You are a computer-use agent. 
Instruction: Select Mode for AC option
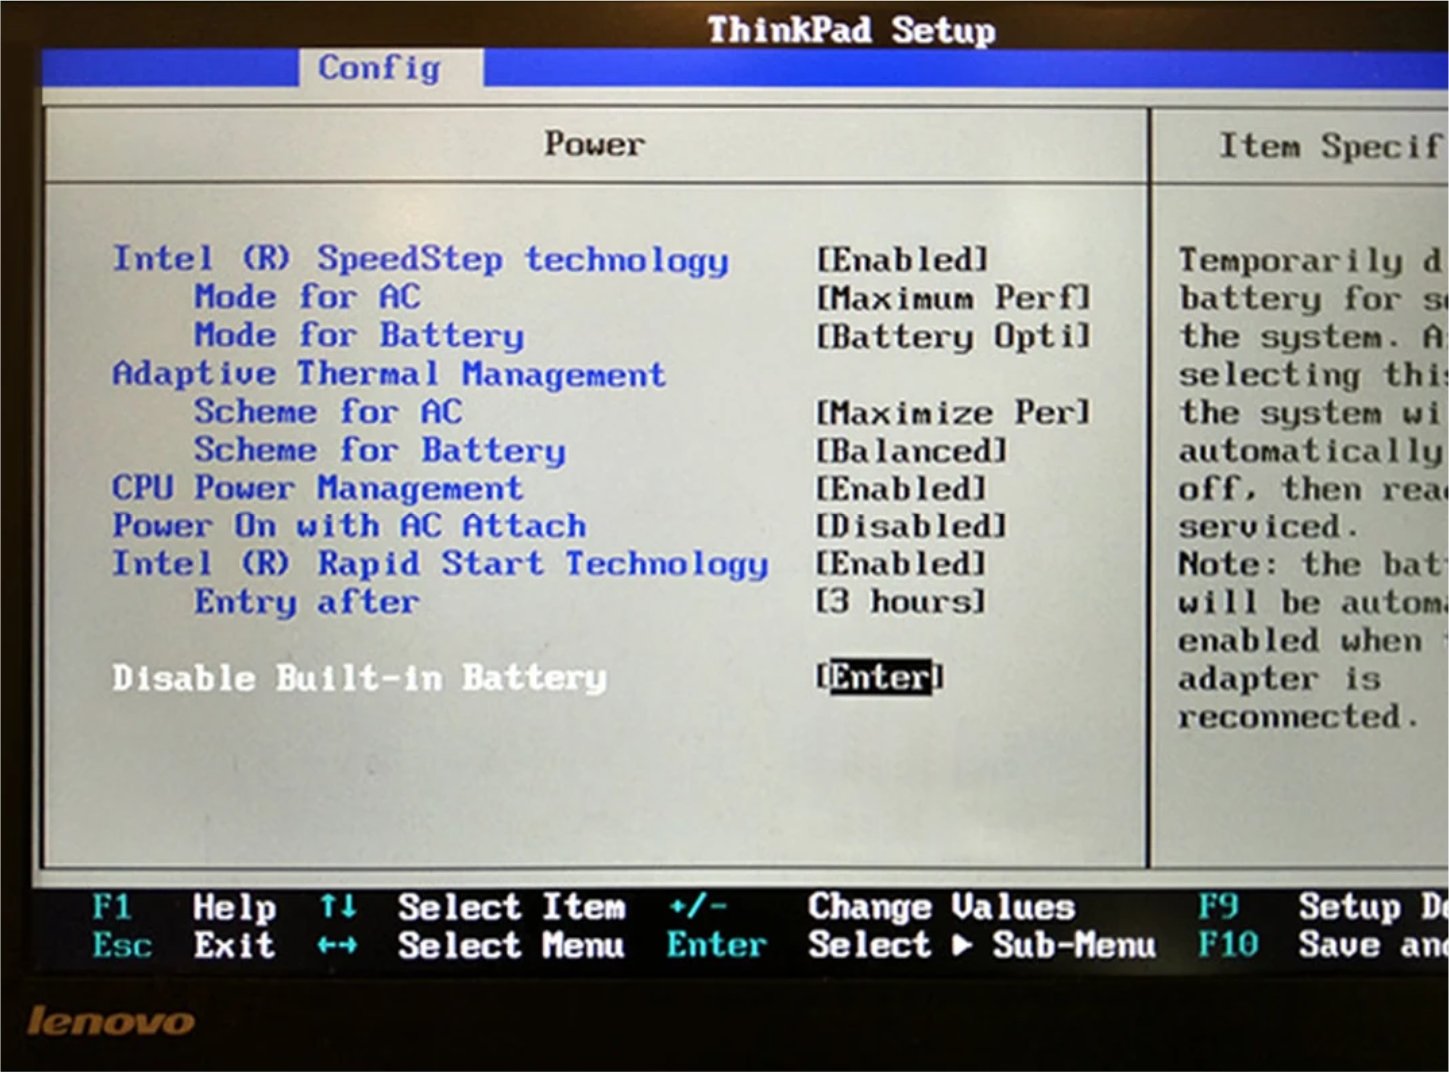point(307,297)
